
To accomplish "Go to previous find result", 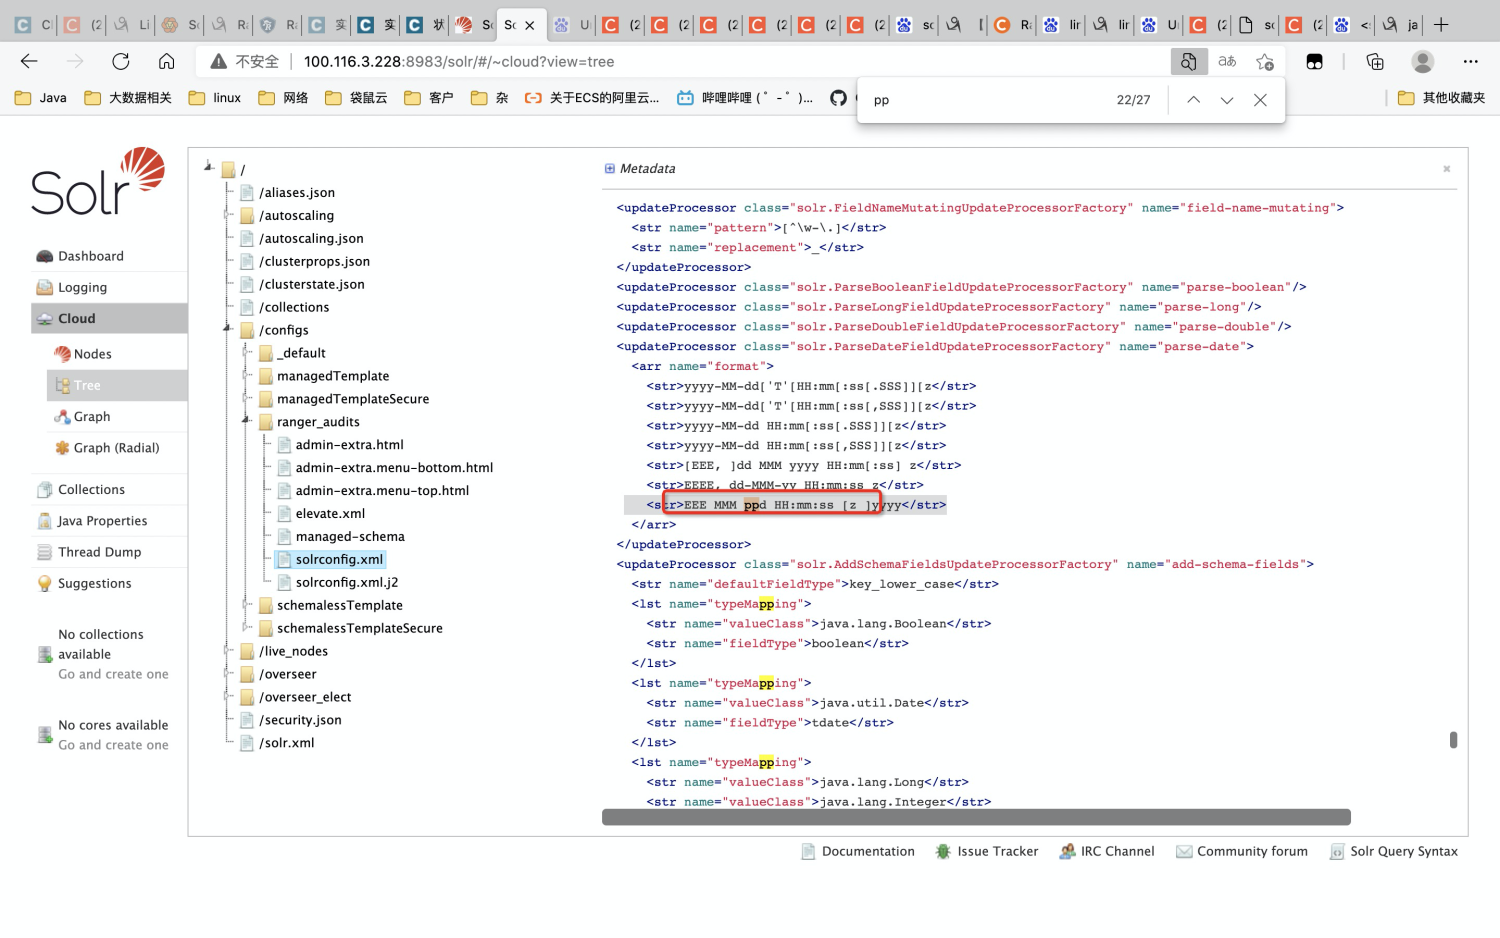I will click(x=1193, y=100).
